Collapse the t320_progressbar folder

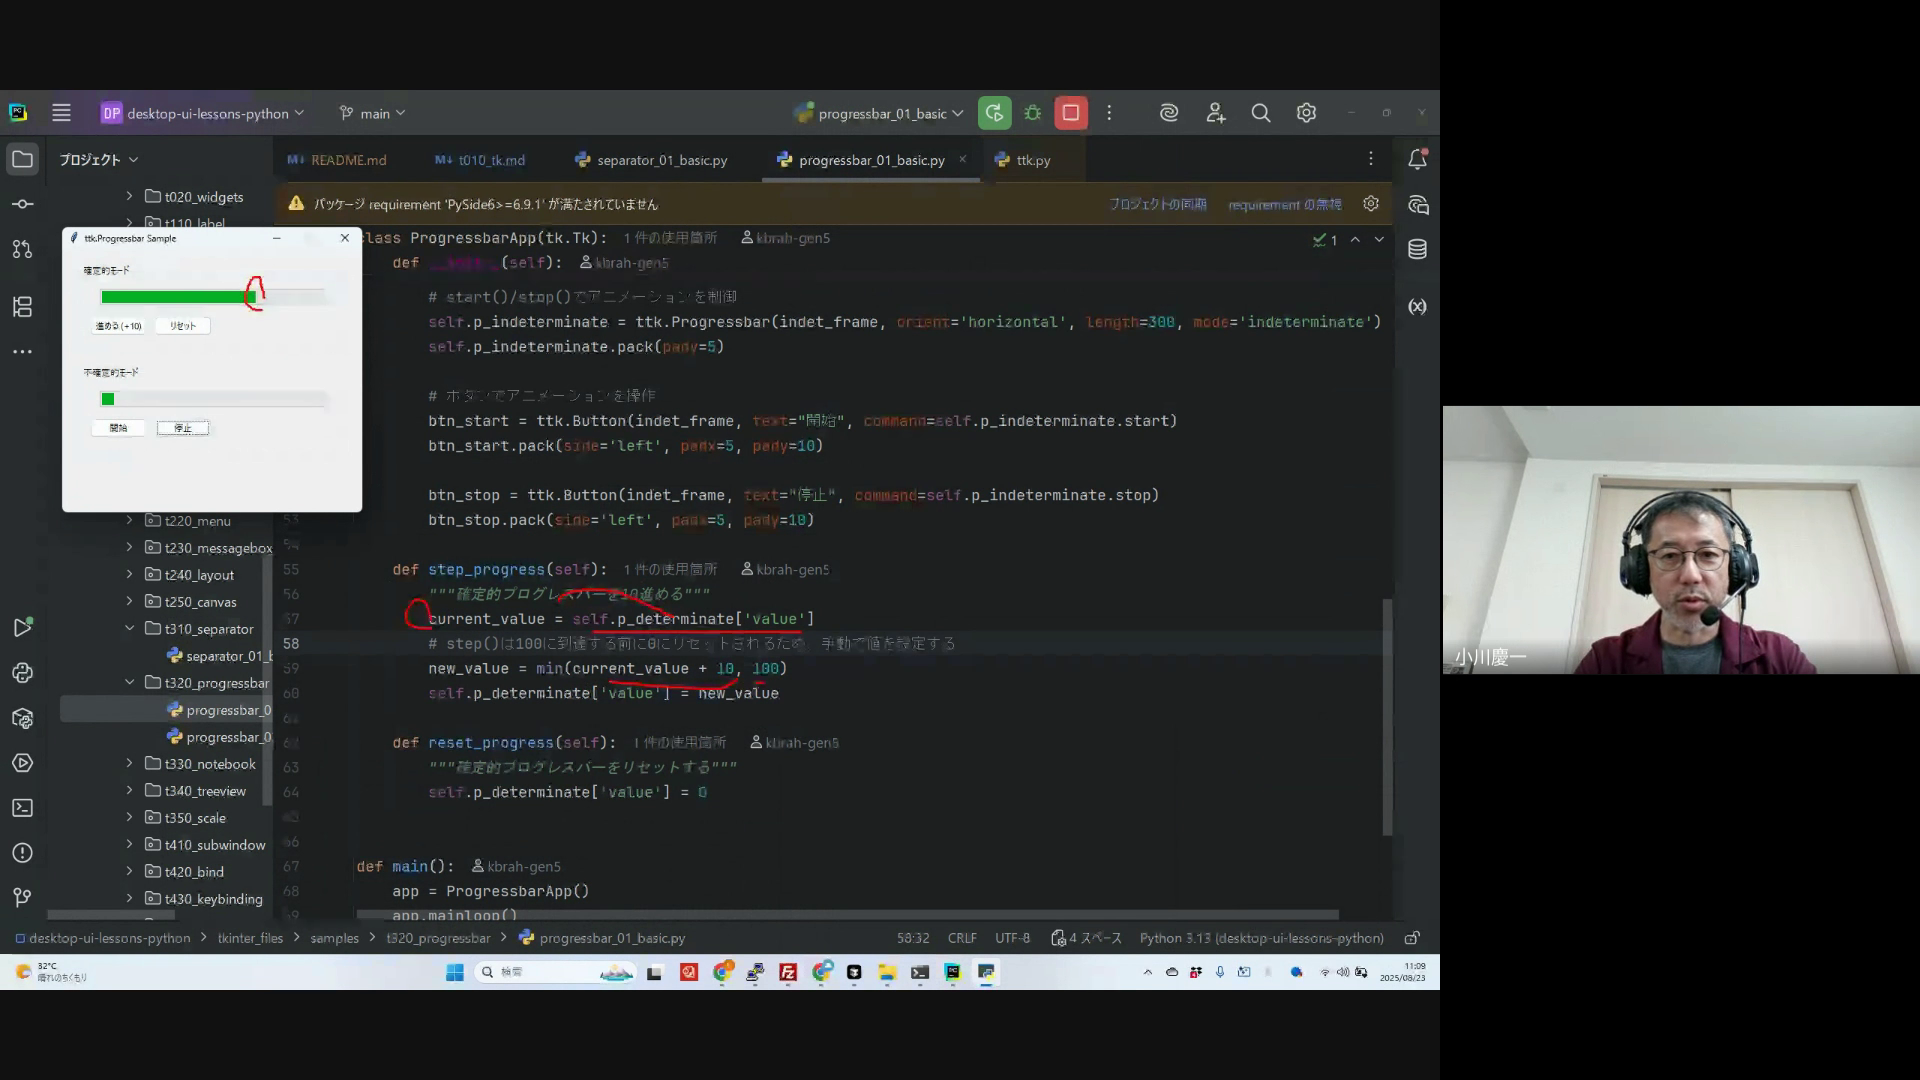click(x=129, y=682)
